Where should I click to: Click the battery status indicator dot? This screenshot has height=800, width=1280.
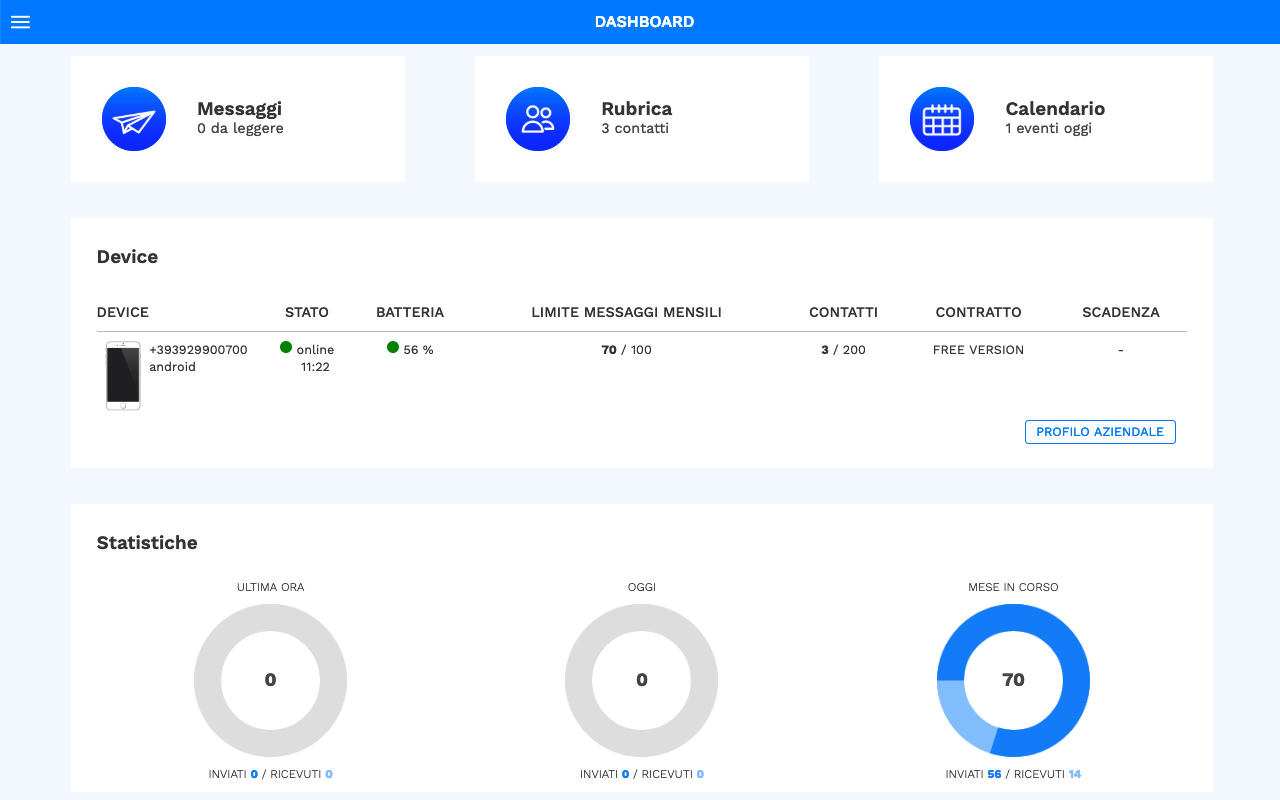point(392,348)
